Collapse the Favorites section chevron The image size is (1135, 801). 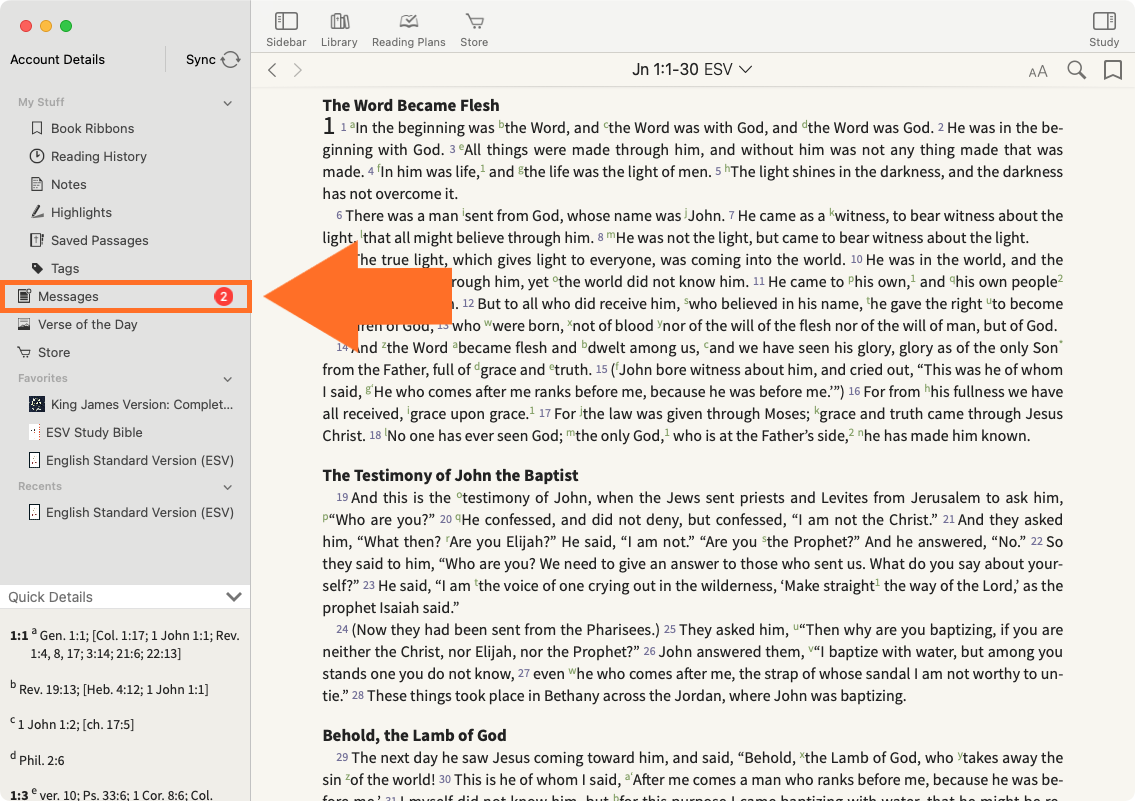pos(227,379)
